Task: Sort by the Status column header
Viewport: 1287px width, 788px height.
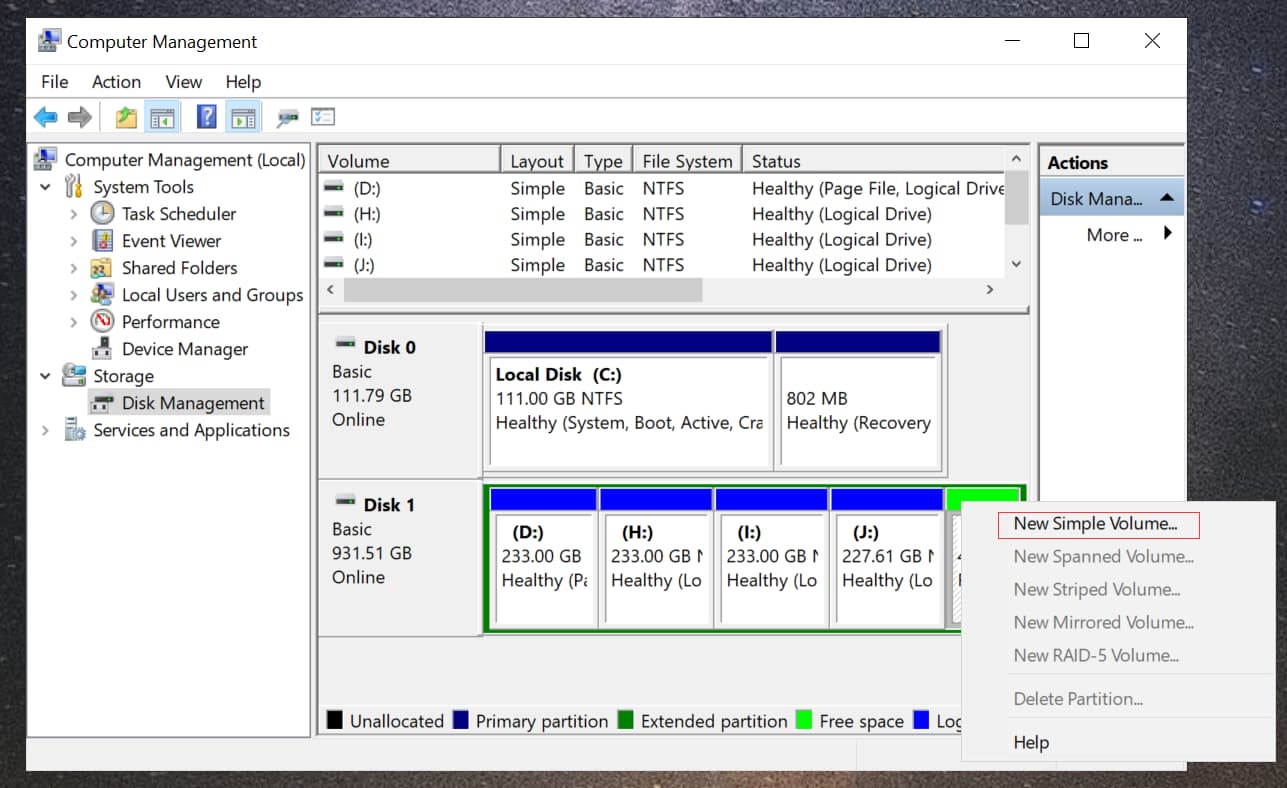Action: tap(873, 161)
